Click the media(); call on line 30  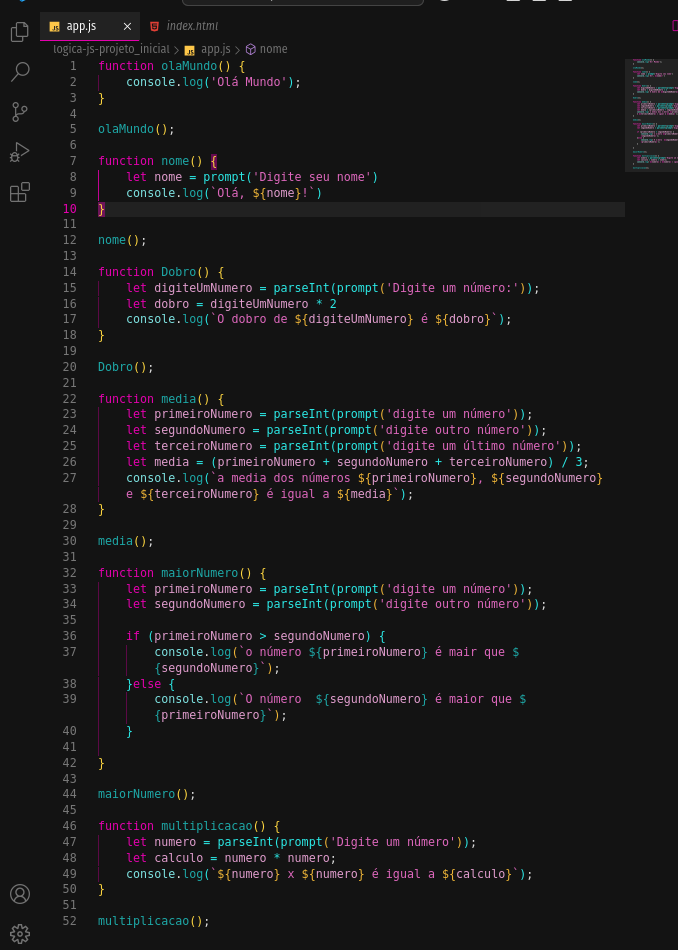click(x=126, y=541)
